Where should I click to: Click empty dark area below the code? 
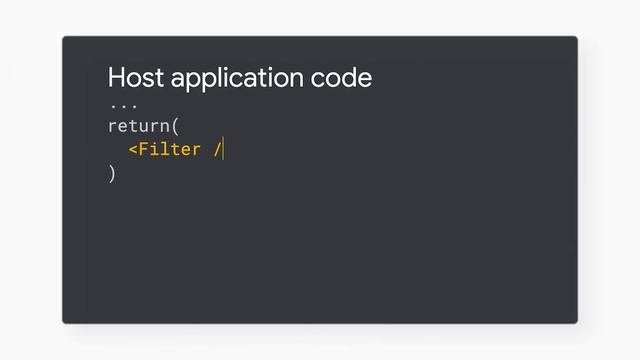point(320,253)
